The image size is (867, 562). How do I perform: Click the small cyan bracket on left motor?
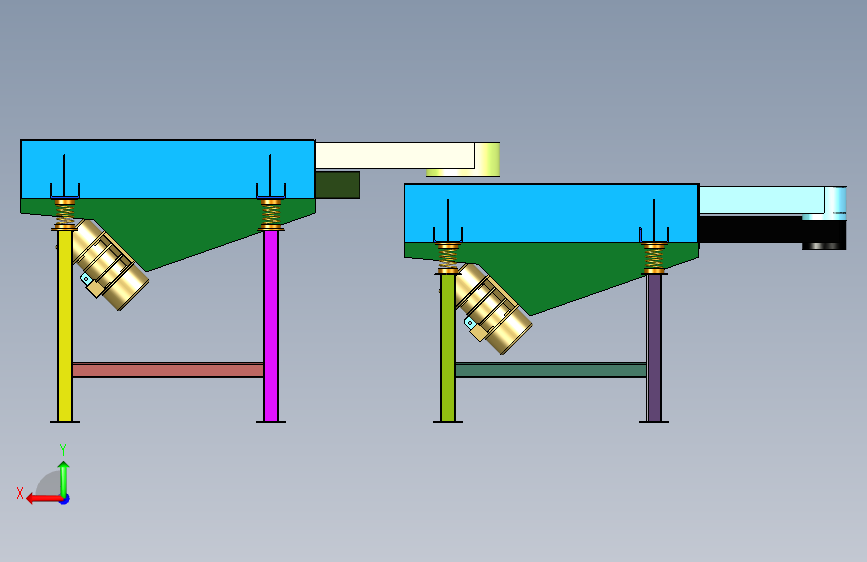pos(86,279)
